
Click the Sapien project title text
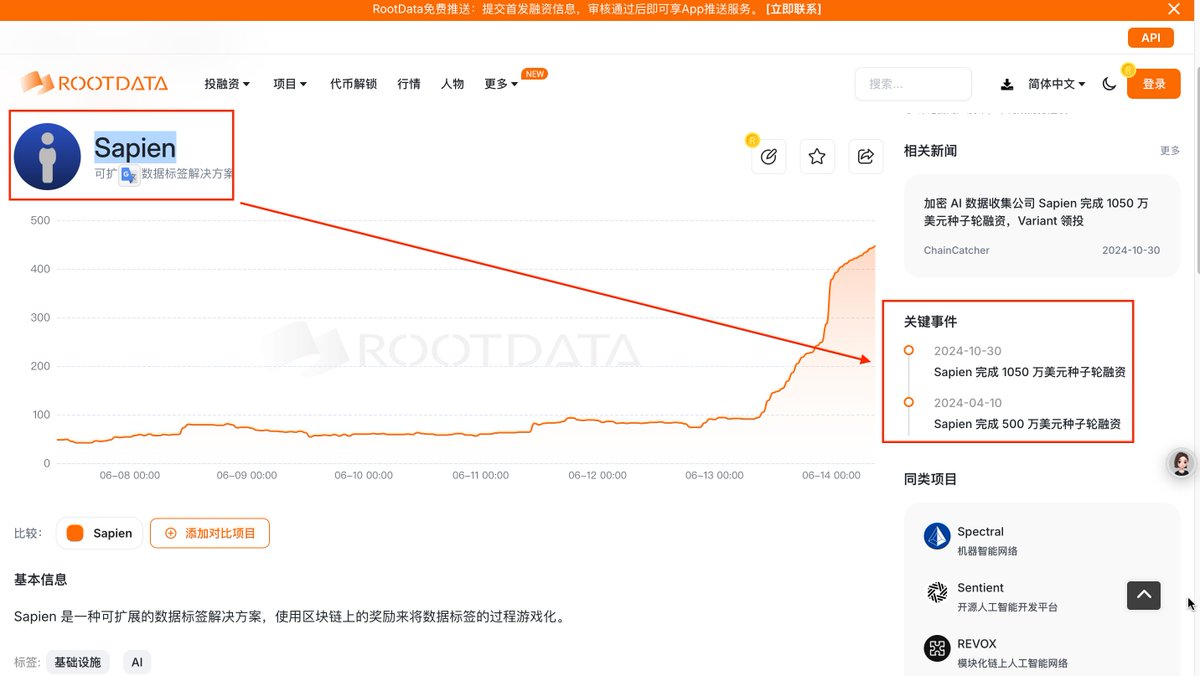pyautogui.click(x=135, y=148)
